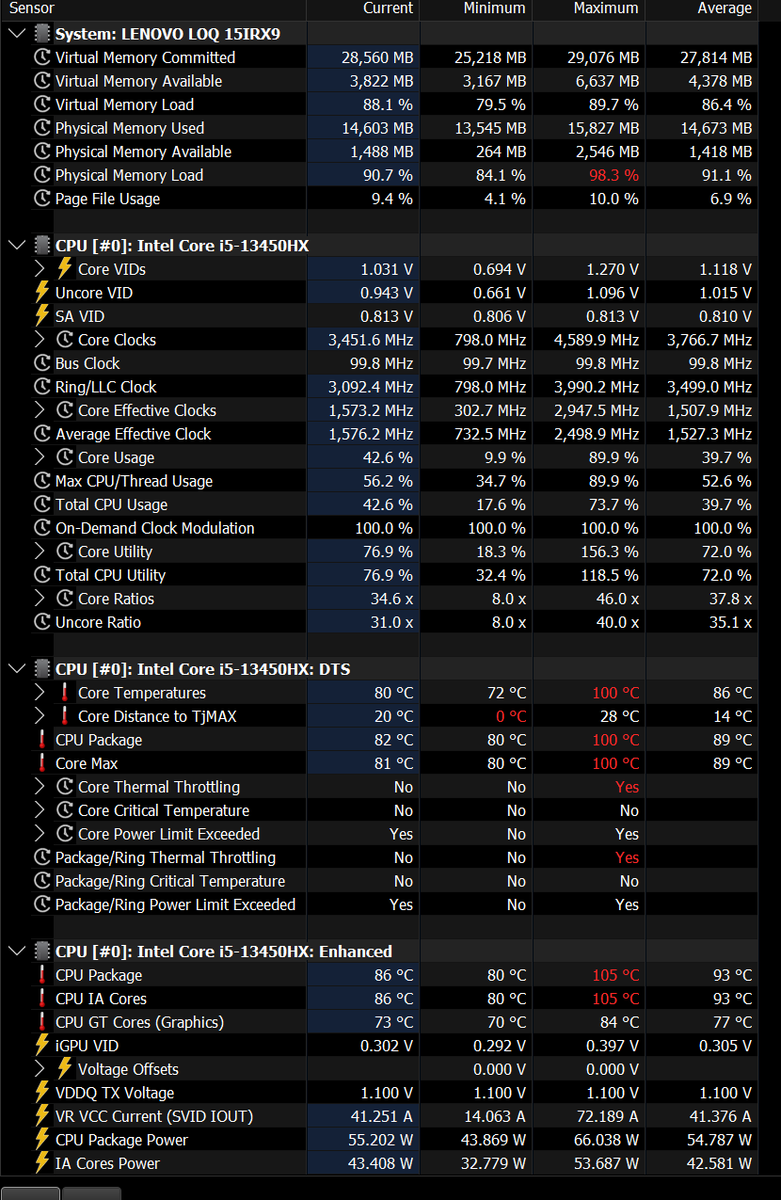
Task: Click the clock icon beside Virtual Memory Committed
Action: coord(42,58)
